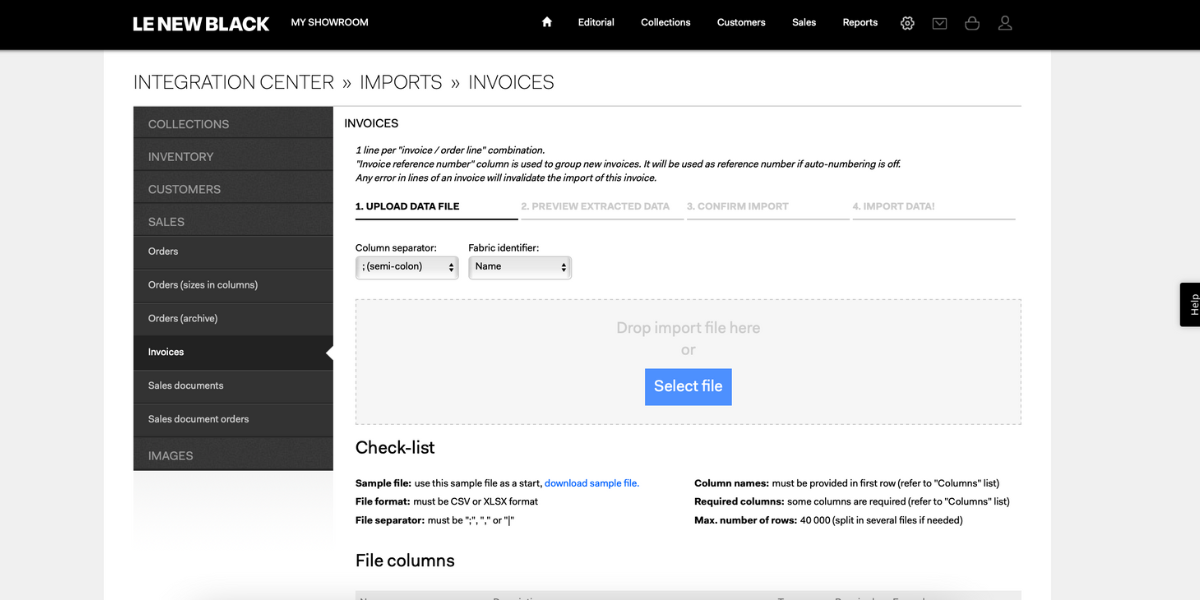Expand the Images sidebar section

(233, 455)
